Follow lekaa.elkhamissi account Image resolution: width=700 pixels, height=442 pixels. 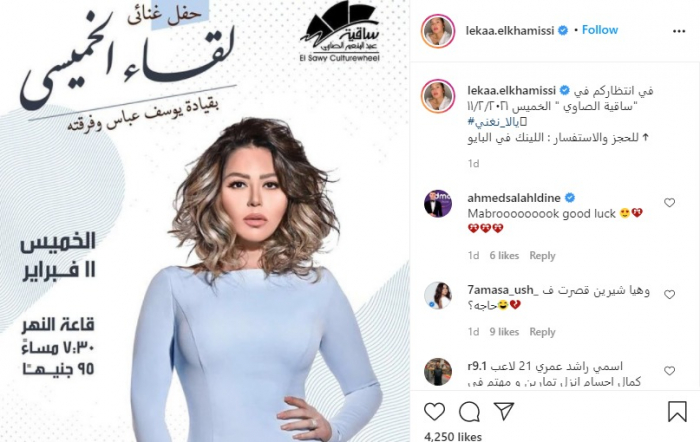(600, 30)
